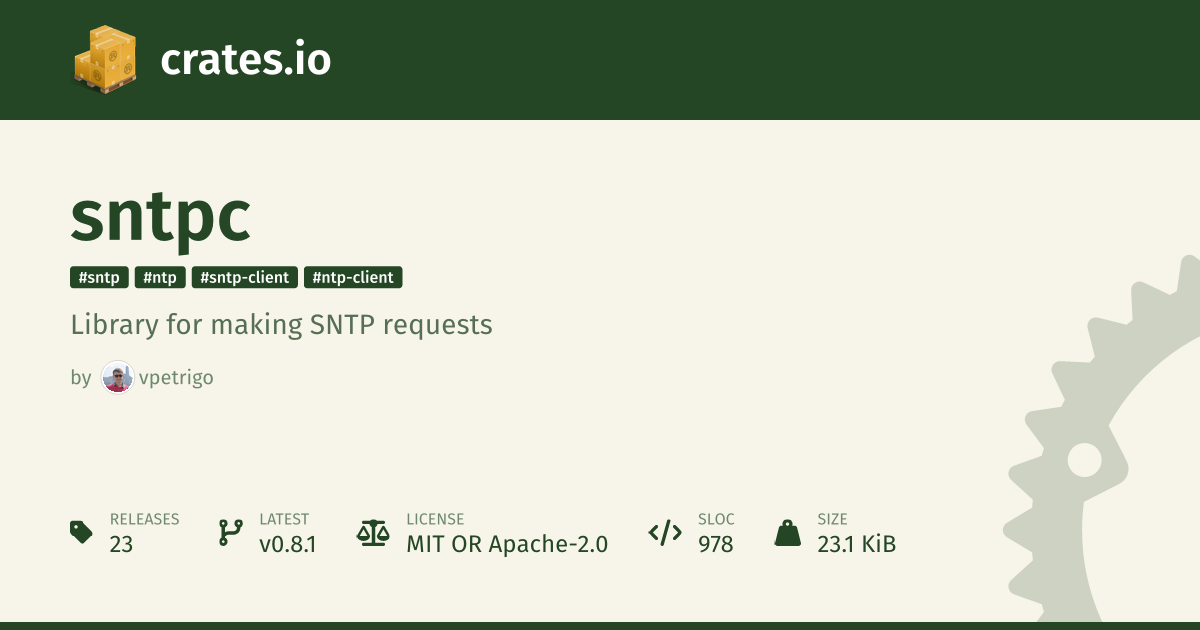1200x630 pixels.
Task: Open the #ntp-client keyword tag
Action: (x=353, y=277)
